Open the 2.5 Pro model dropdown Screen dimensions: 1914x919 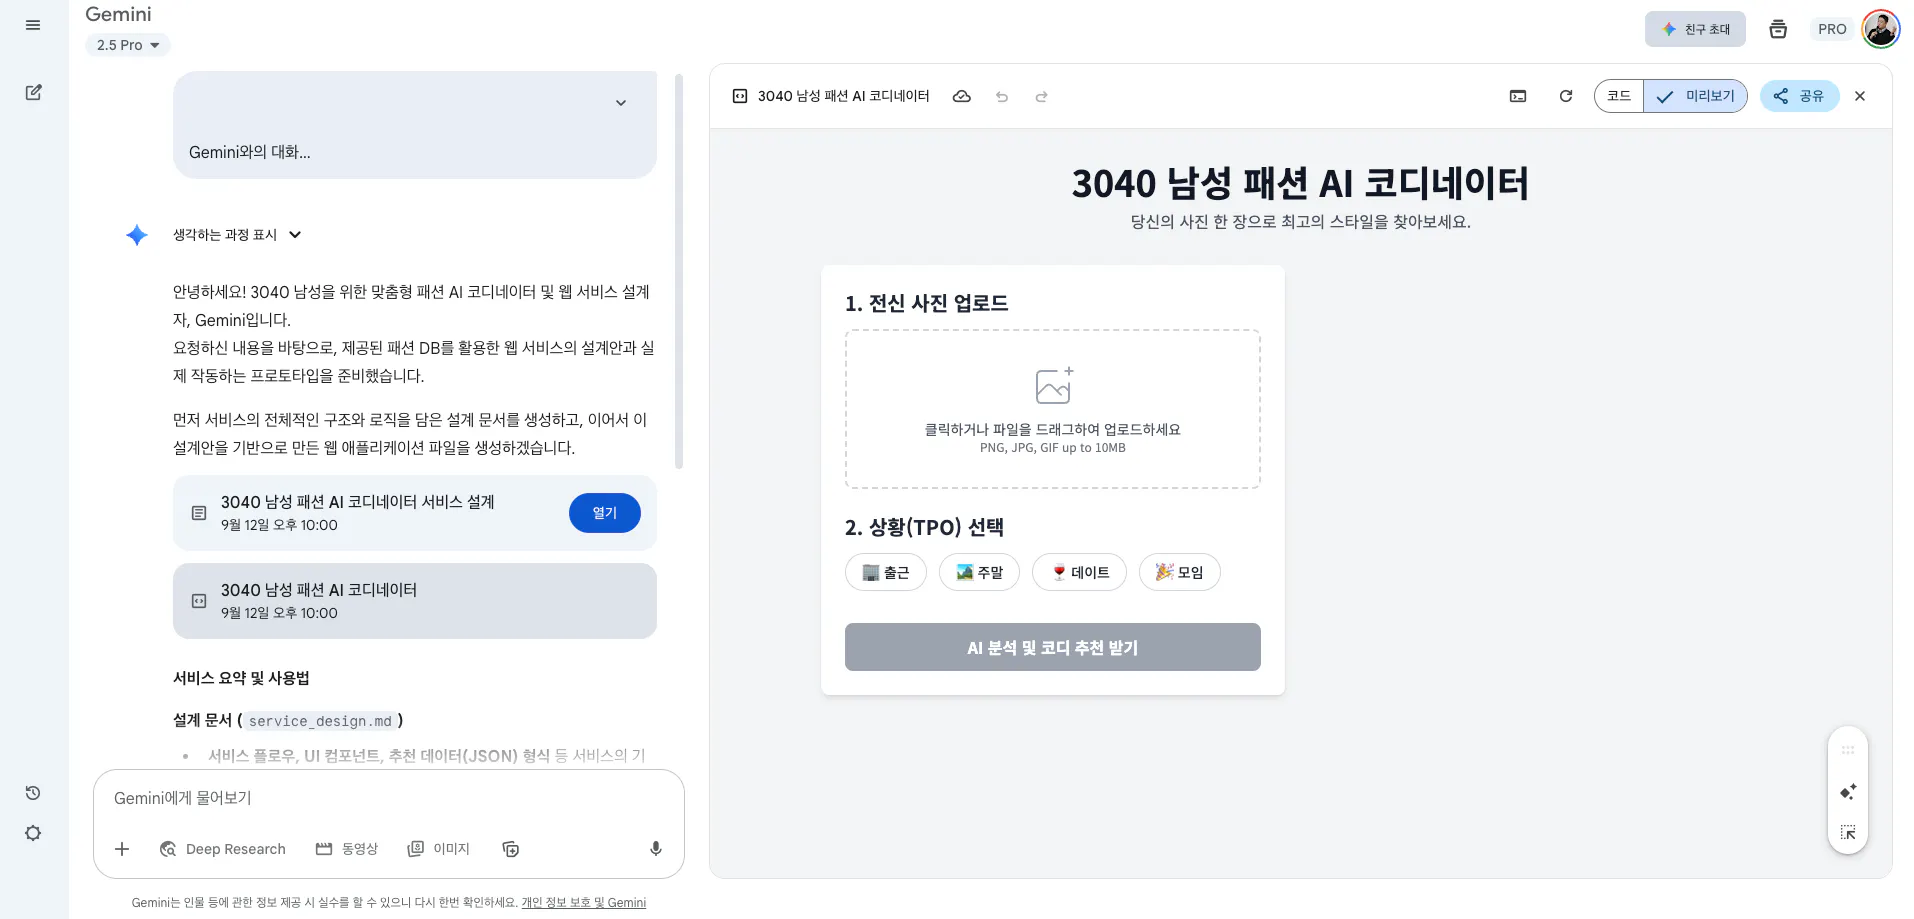point(128,45)
